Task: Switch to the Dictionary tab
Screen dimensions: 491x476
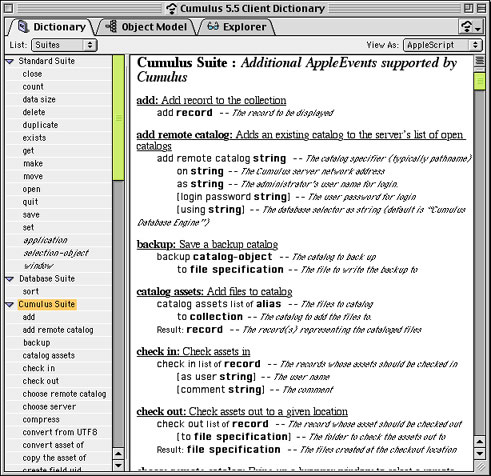Action: click(52, 27)
